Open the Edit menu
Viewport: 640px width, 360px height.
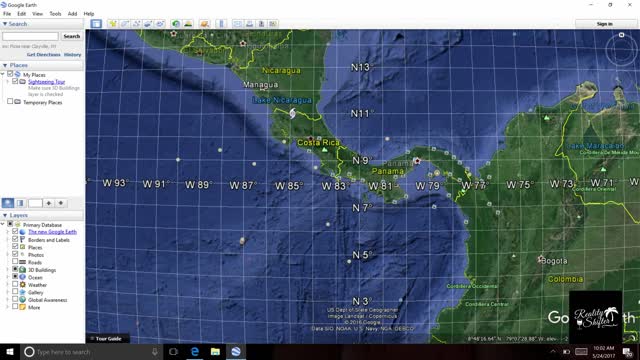click(22, 13)
